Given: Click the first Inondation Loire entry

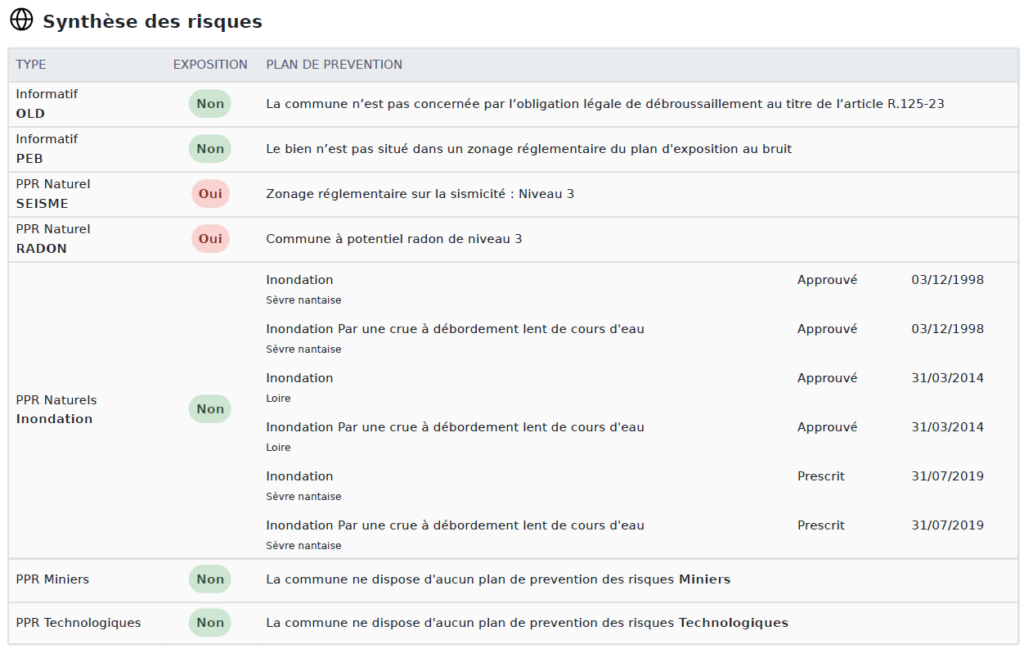Looking at the screenshot, I should click(x=299, y=378).
